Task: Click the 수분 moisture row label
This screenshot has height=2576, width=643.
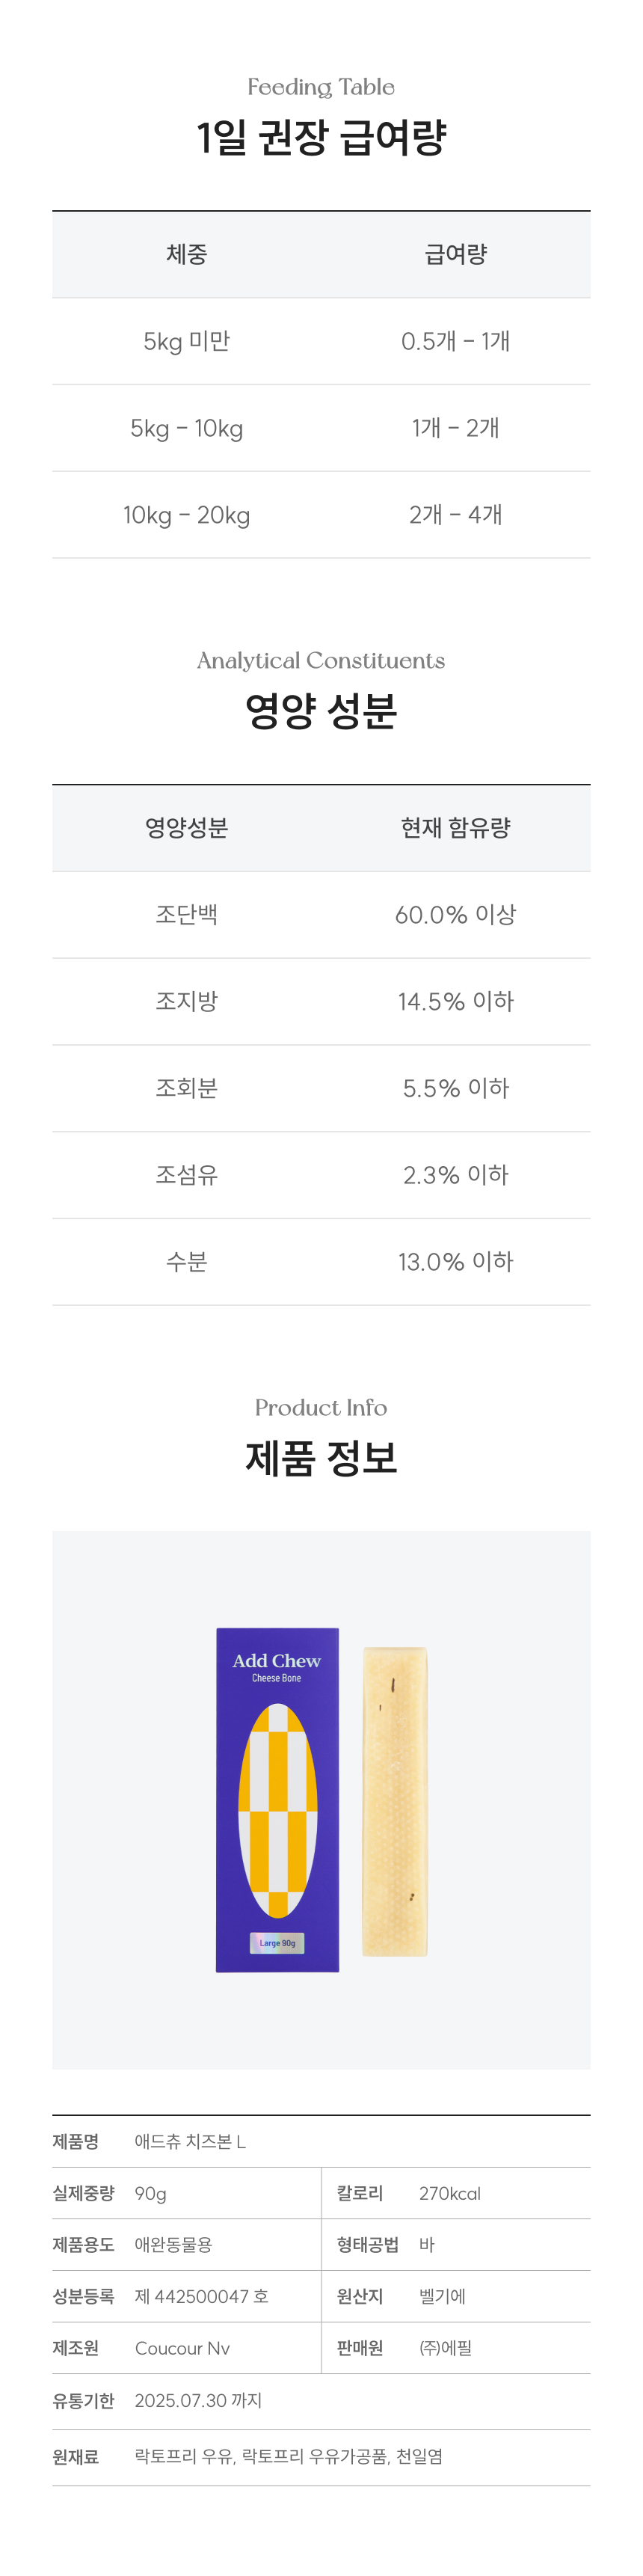Action: (x=186, y=1261)
